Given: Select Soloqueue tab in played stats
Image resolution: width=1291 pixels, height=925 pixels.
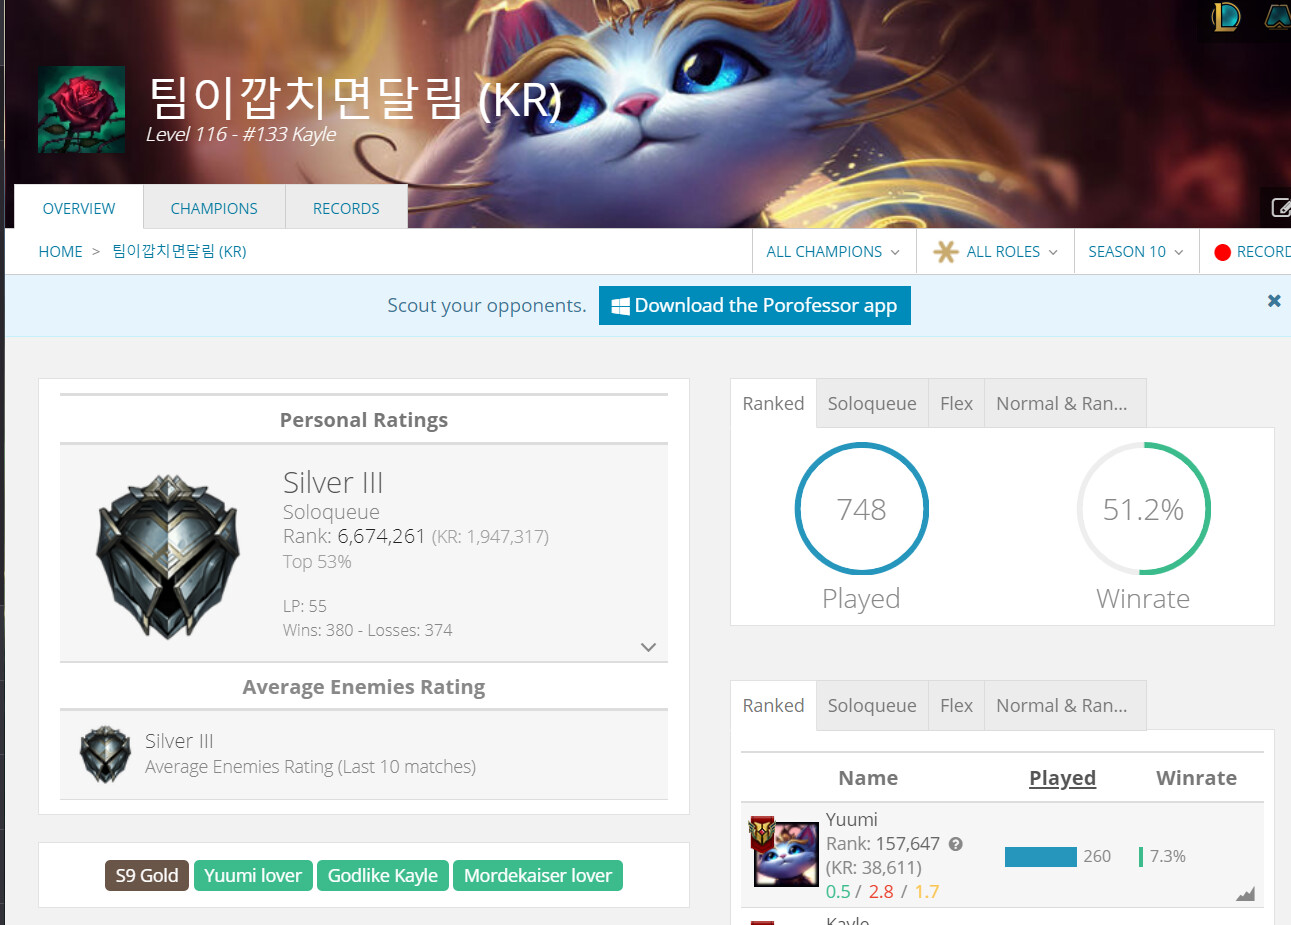Looking at the screenshot, I should pyautogui.click(x=872, y=403).
